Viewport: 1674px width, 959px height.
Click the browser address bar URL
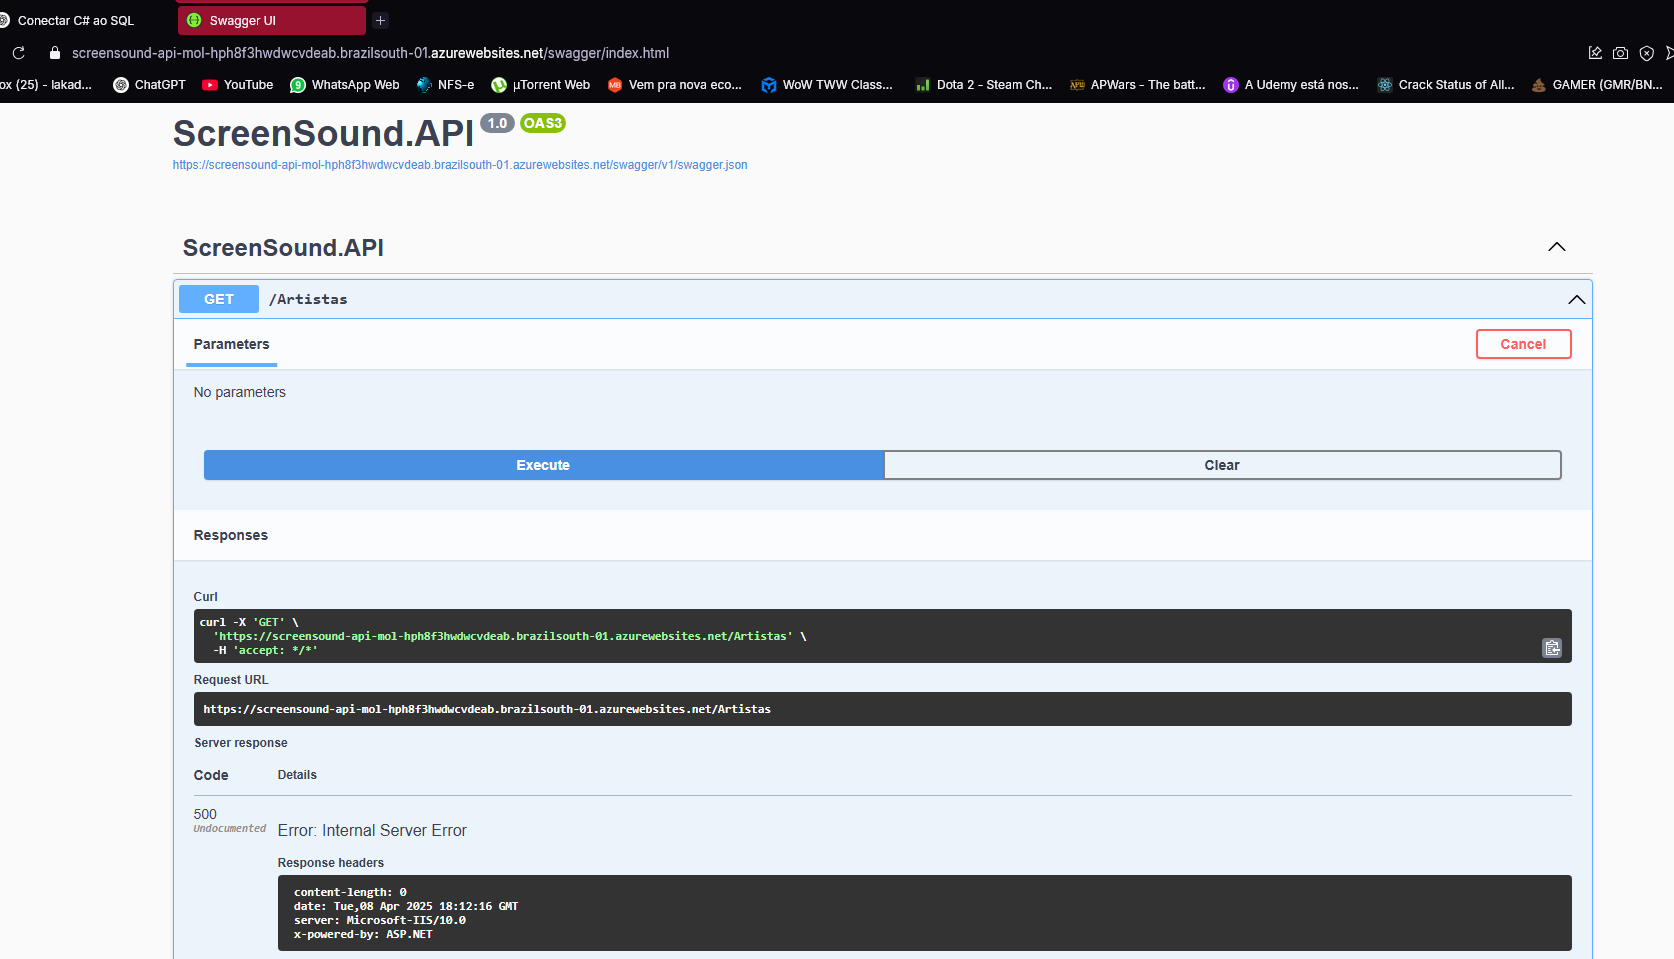(x=370, y=53)
